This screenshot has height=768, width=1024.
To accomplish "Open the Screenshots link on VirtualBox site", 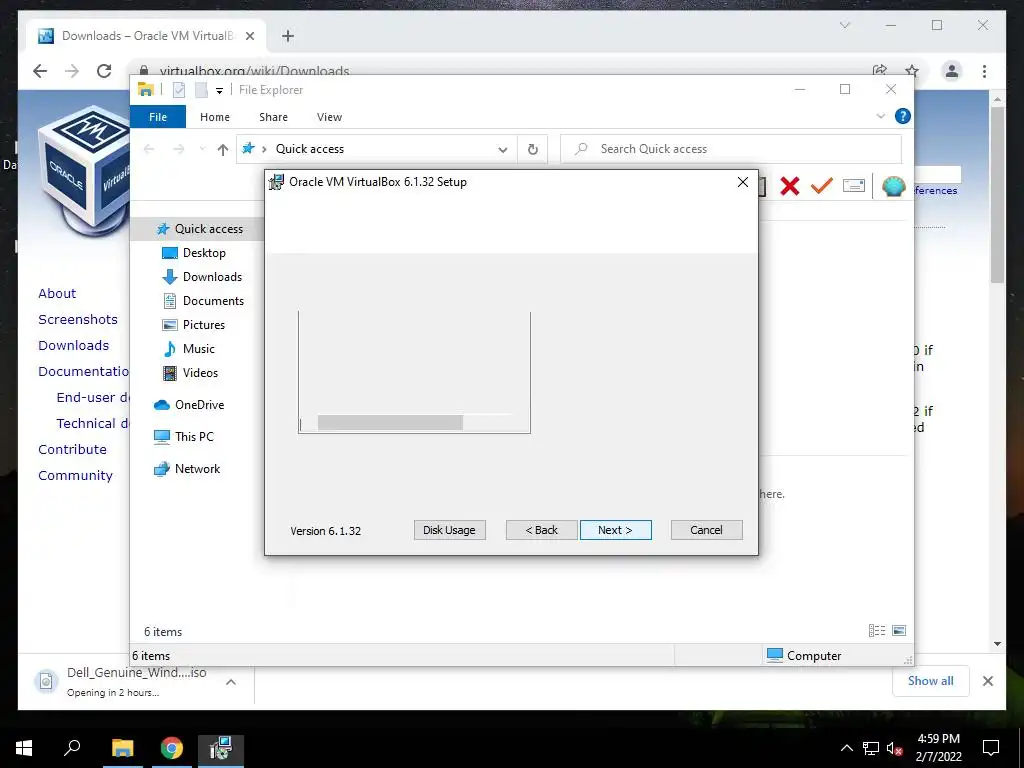I will click(x=78, y=319).
